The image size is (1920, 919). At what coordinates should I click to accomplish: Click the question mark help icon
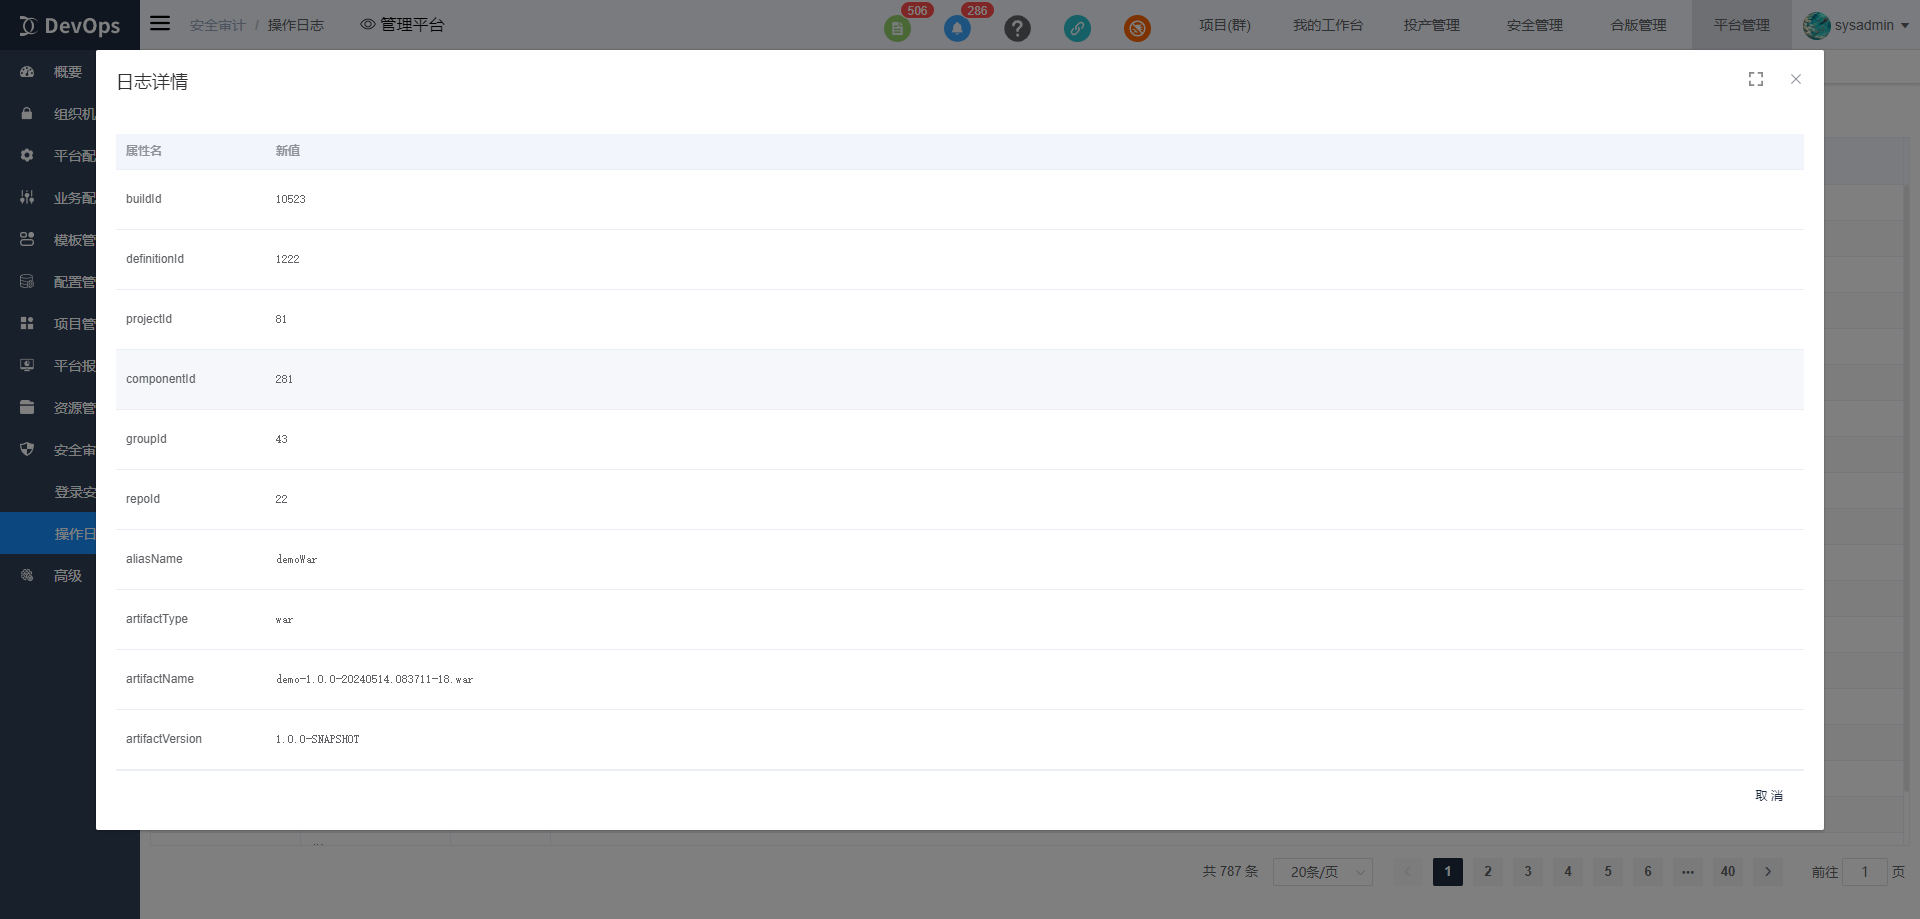1017,28
